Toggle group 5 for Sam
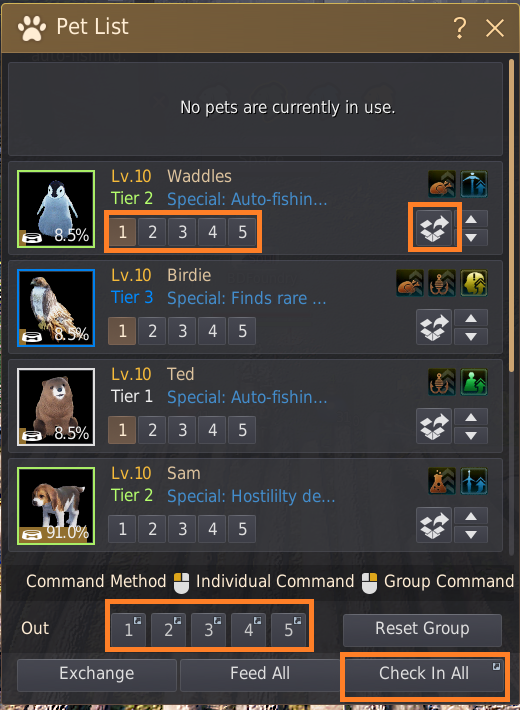Viewport: 520px width, 710px height. (x=242, y=529)
